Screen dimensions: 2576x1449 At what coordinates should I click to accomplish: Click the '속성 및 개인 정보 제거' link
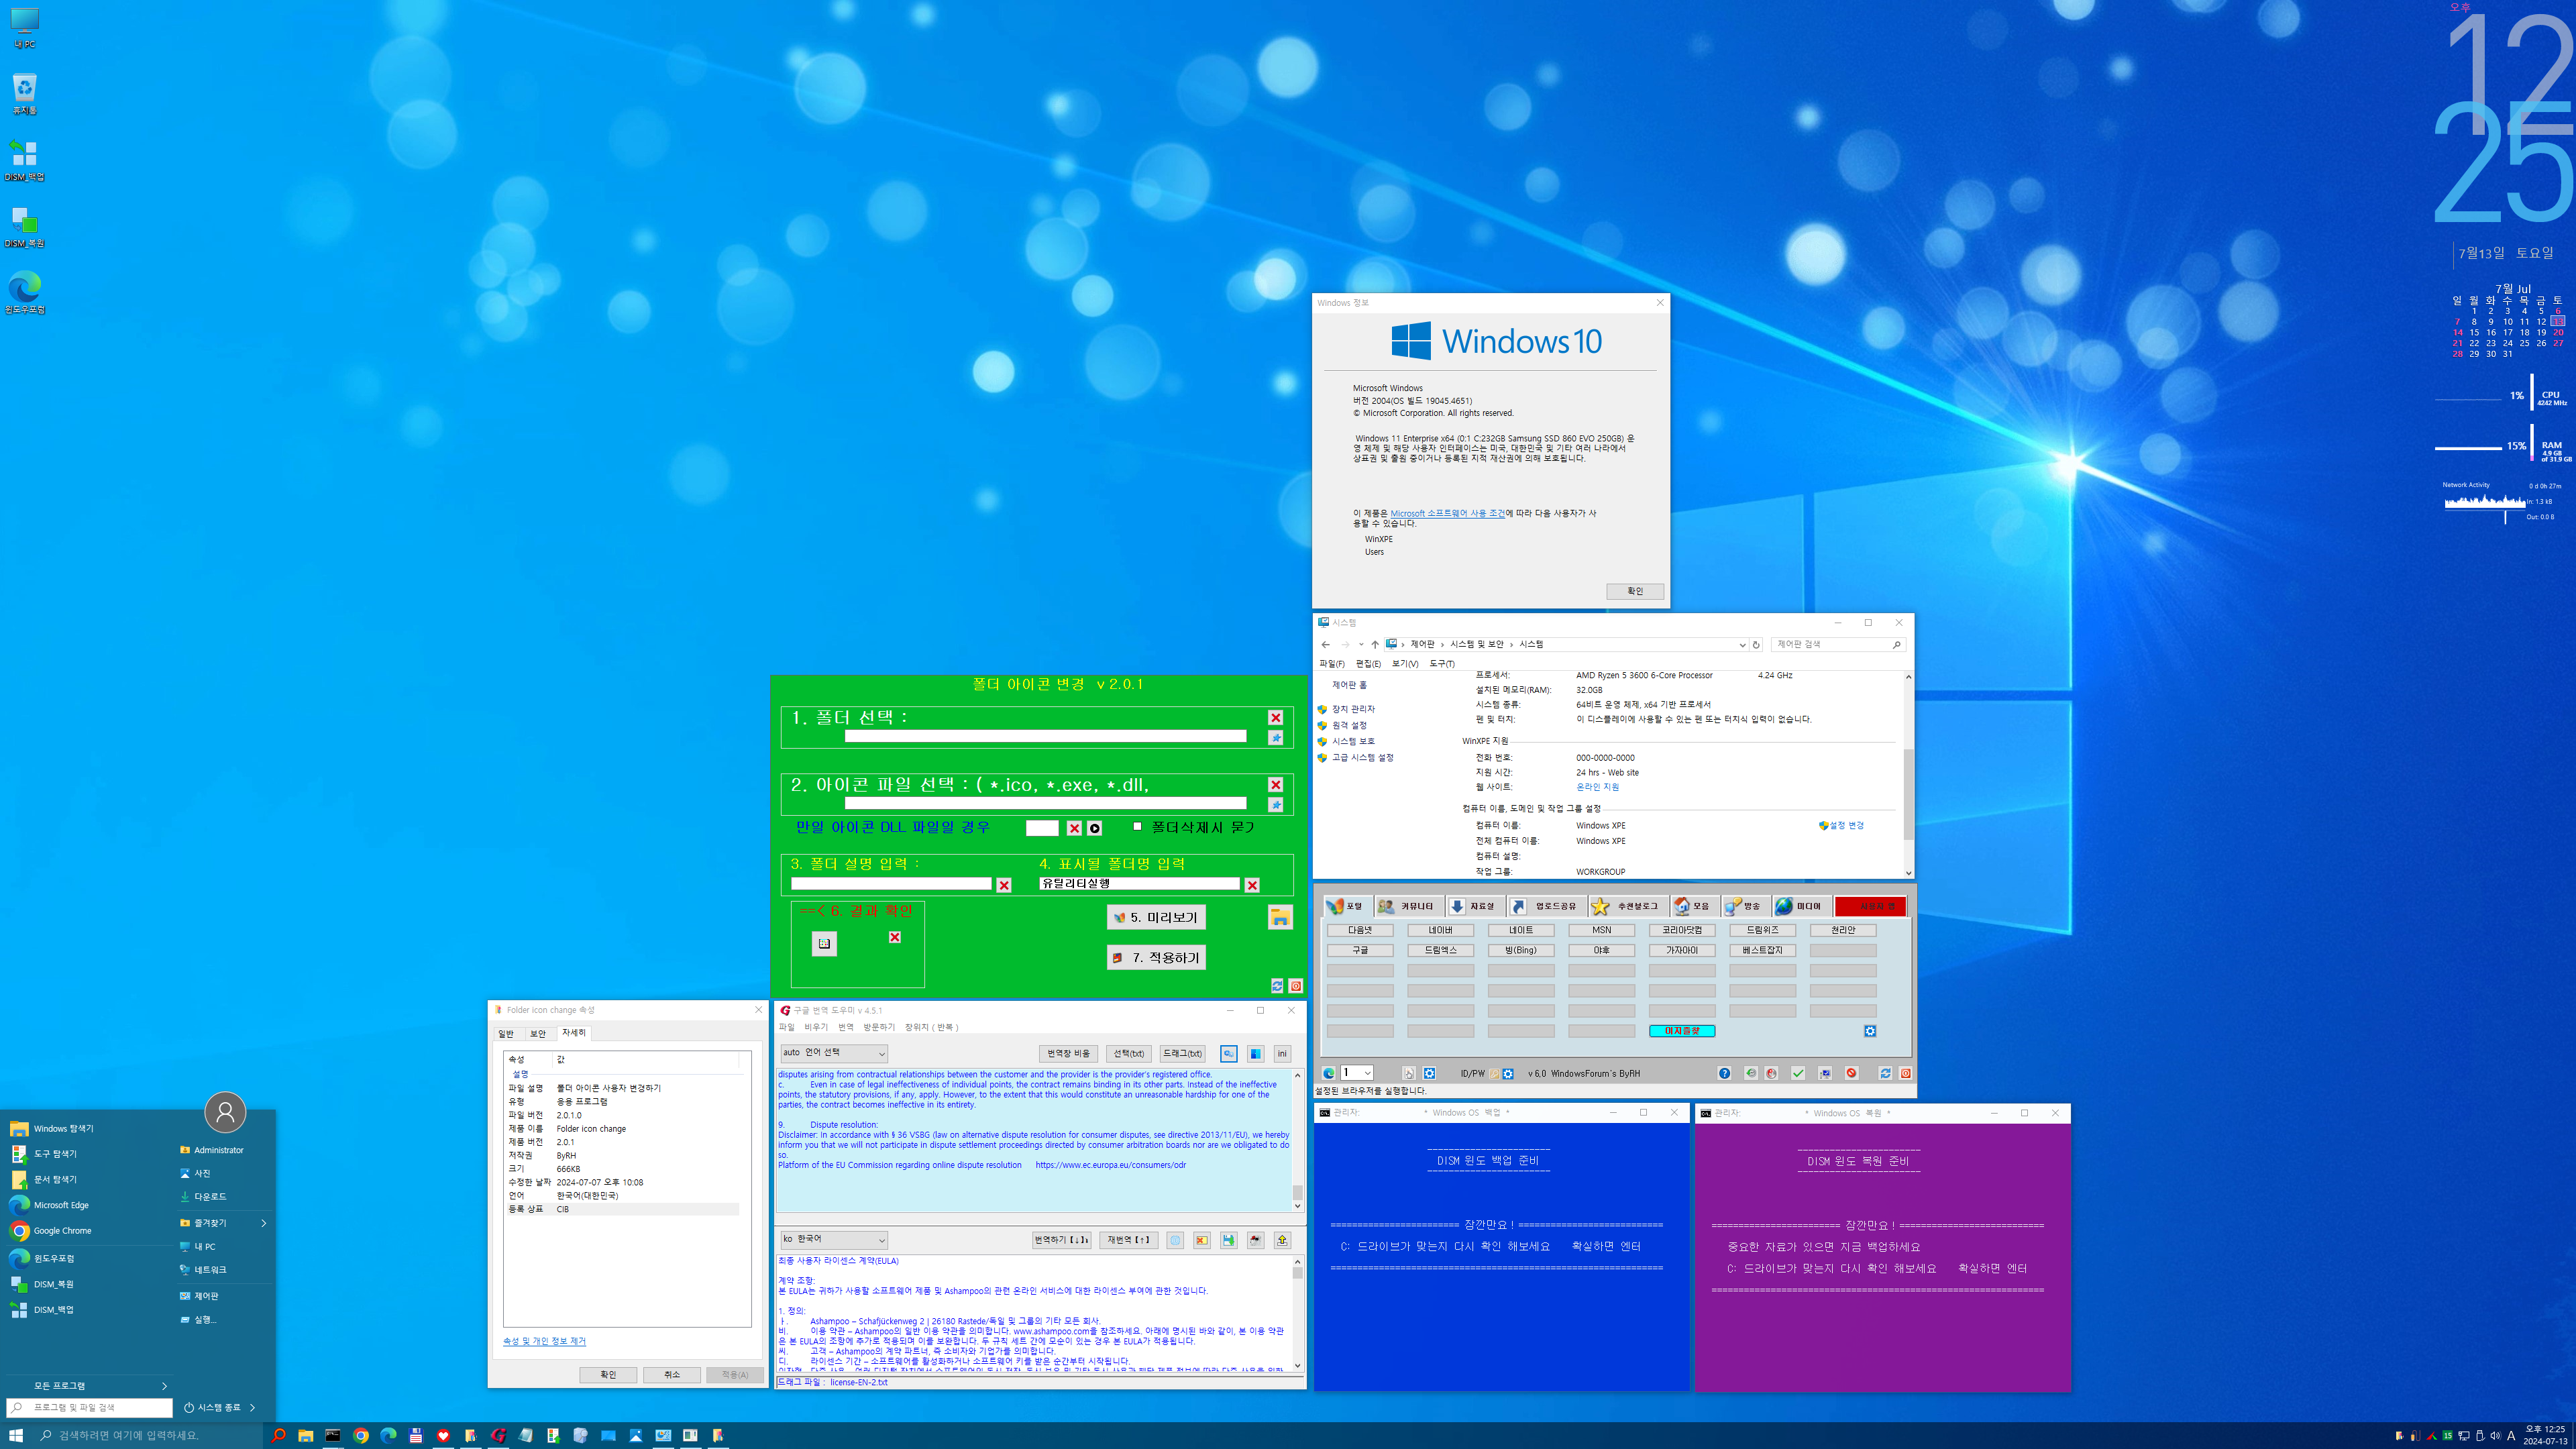coord(544,1341)
